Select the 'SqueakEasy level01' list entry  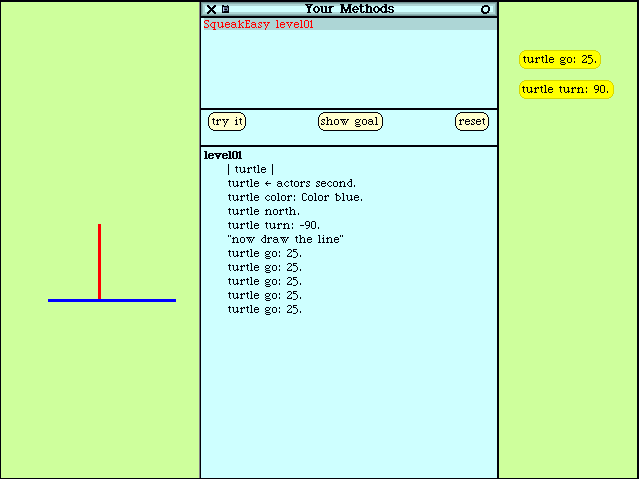tap(258, 24)
